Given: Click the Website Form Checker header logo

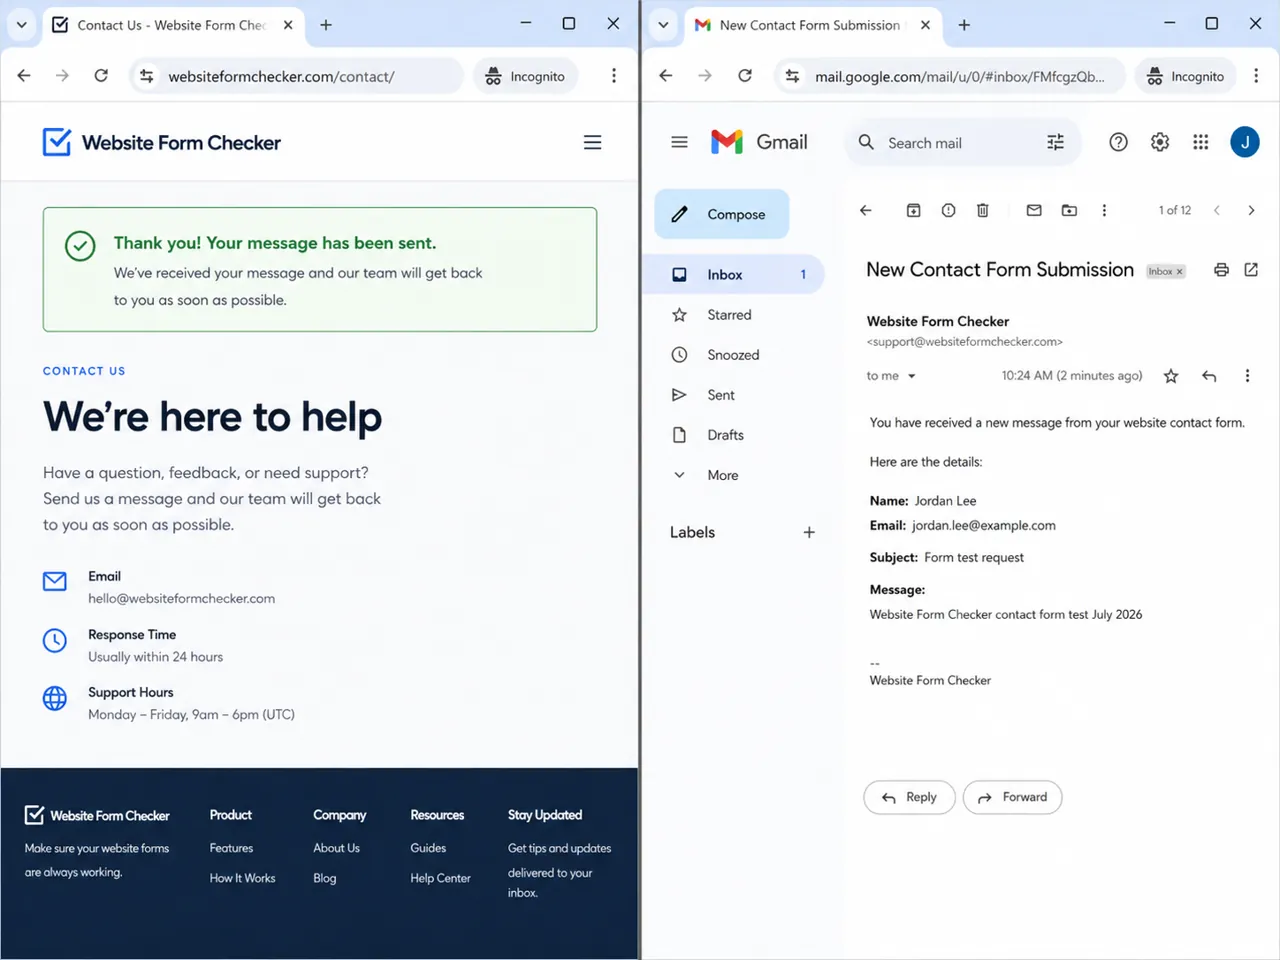Looking at the screenshot, I should [162, 143].
